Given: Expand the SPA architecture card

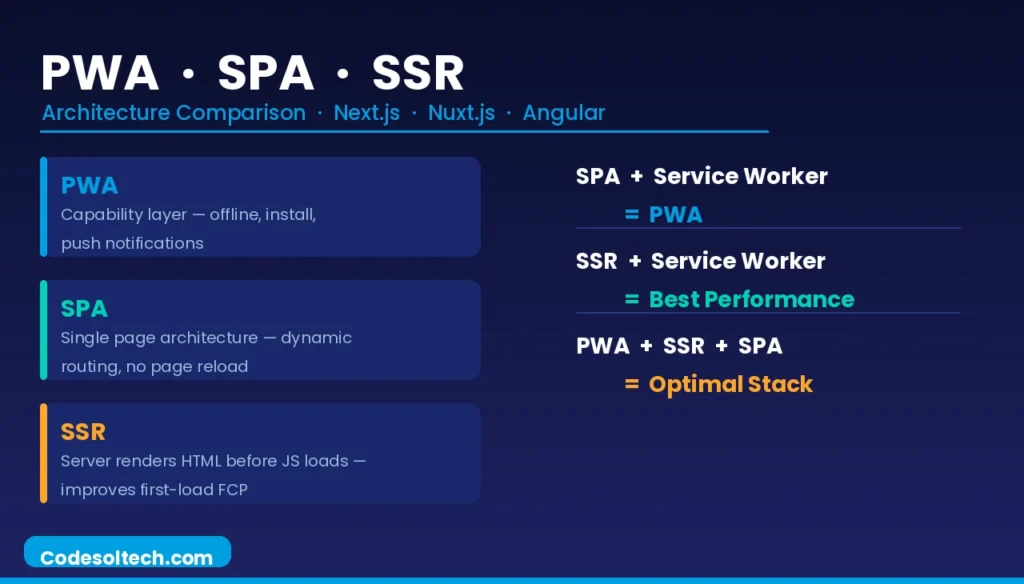Looking at the screenshot, I should pyautogui.click(x=260, y=330).
